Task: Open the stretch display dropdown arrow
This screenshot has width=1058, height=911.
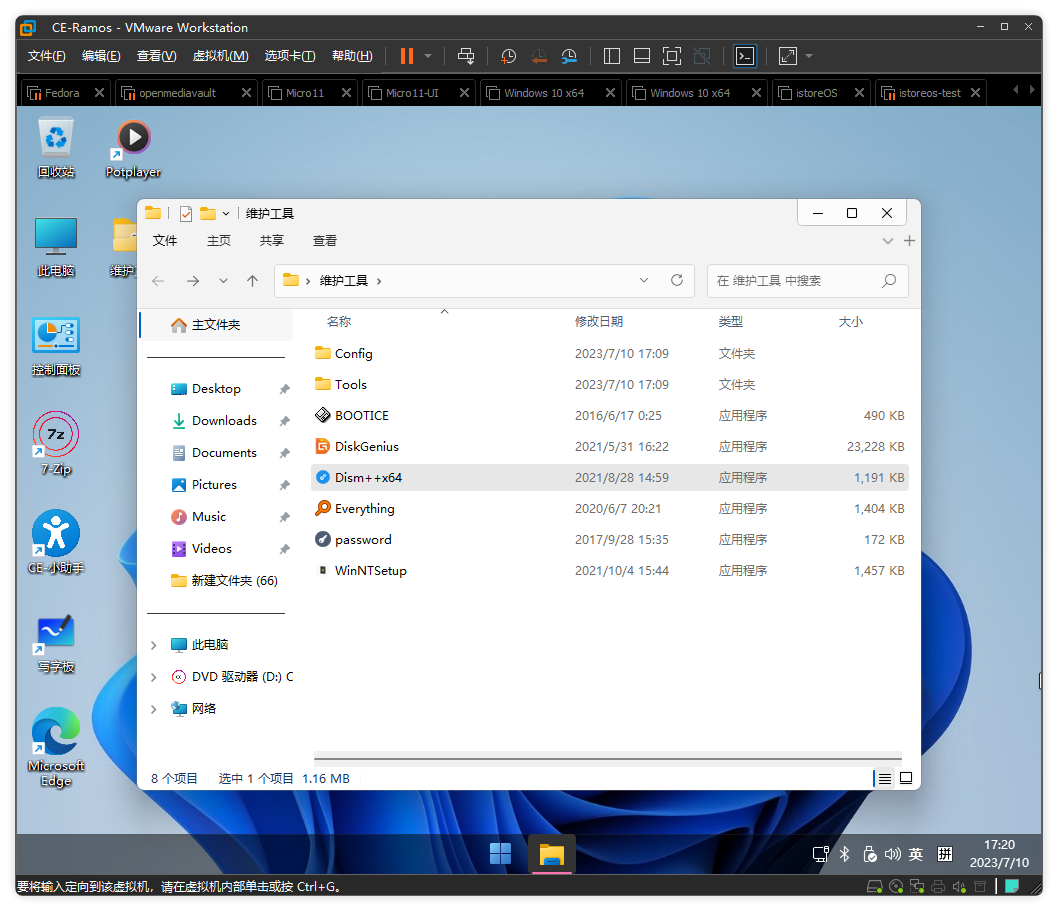Action: click(x=809, y=56)
